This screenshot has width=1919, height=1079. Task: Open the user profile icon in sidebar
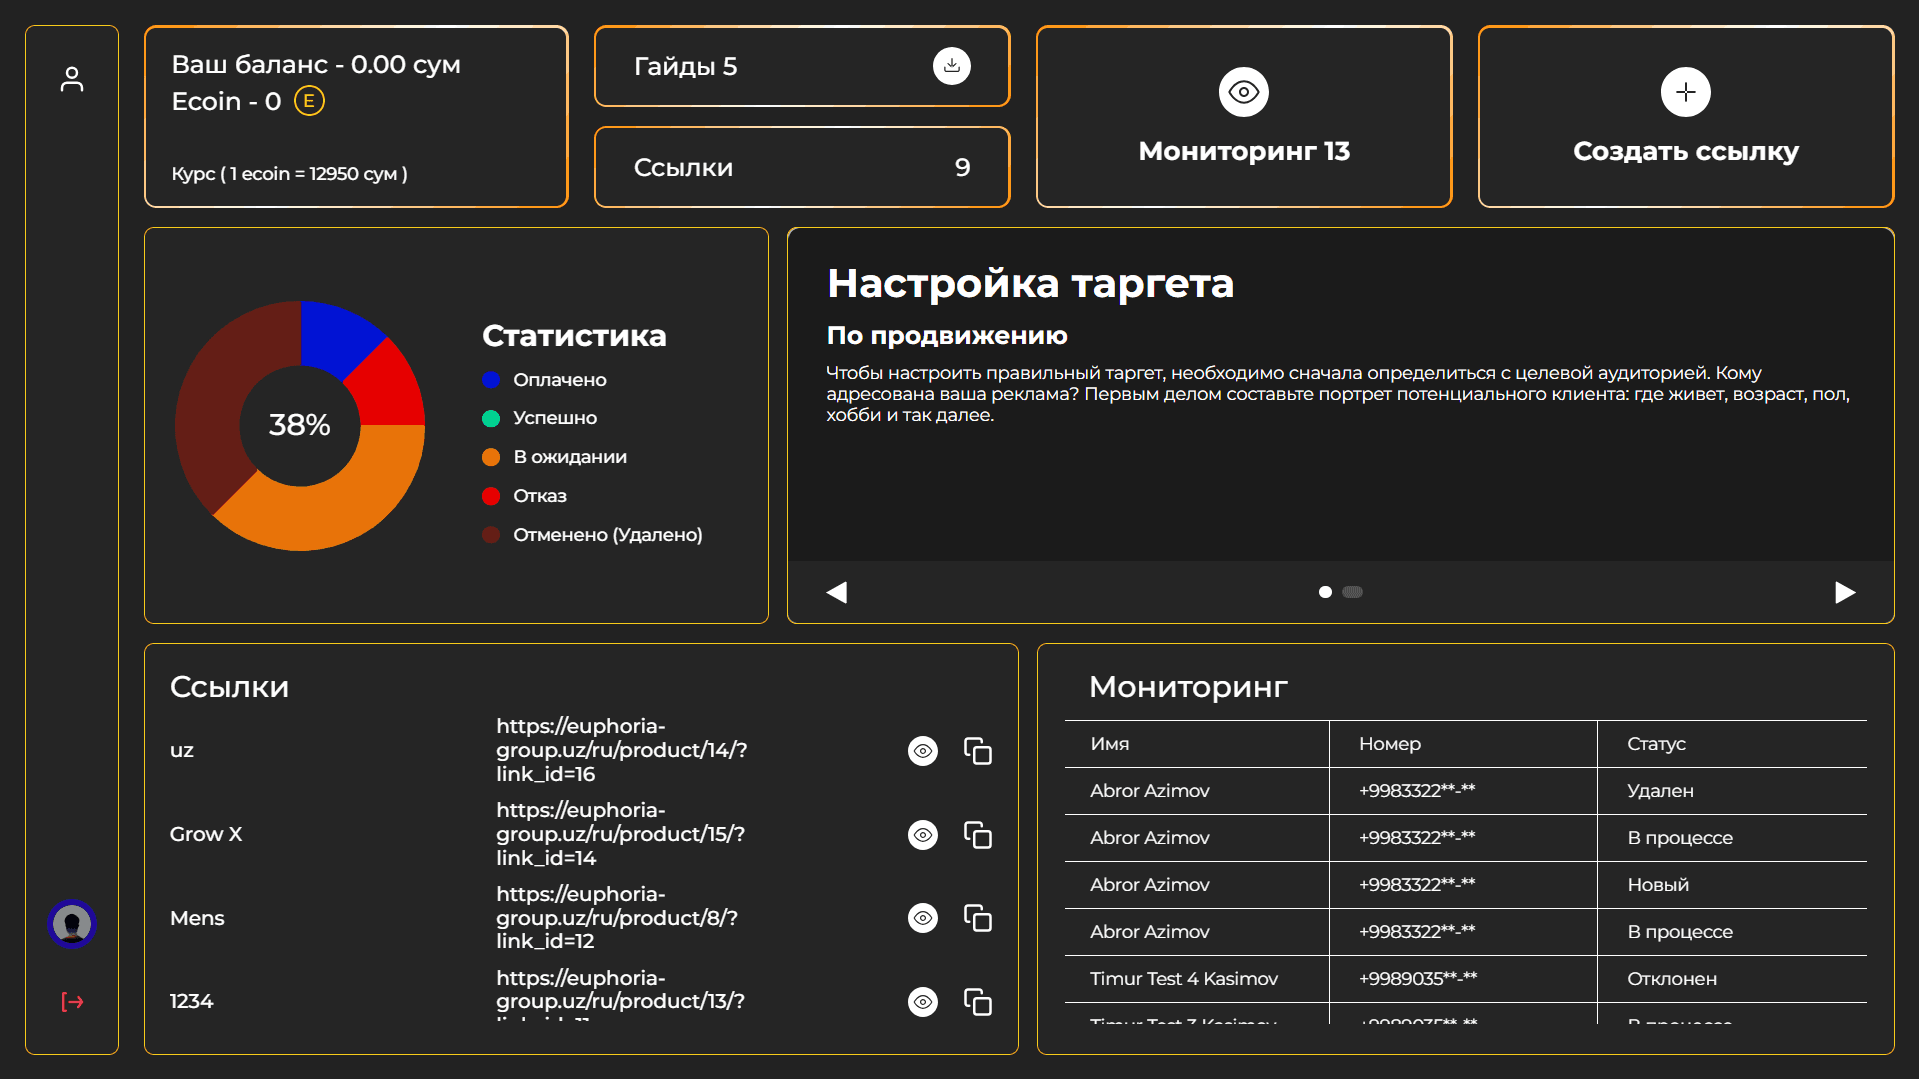[72, 79]
